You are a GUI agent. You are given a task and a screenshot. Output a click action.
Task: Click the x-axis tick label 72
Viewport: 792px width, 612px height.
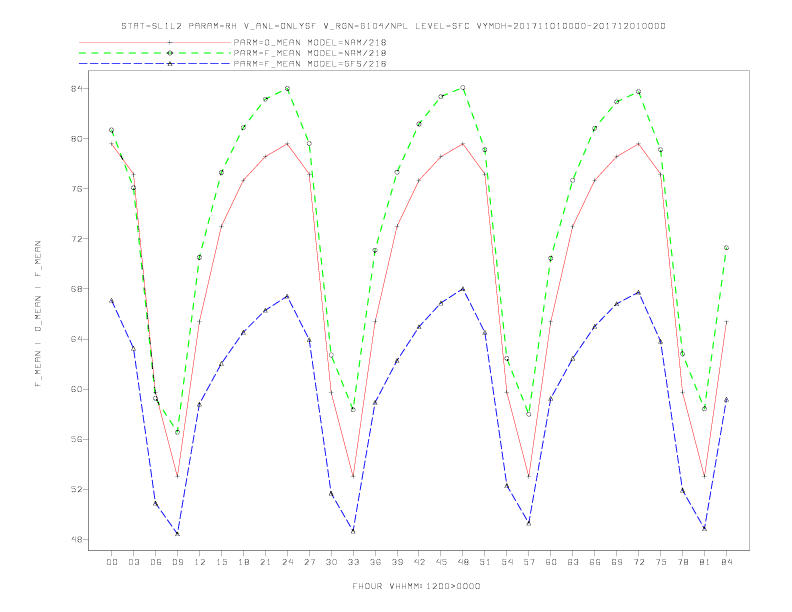pyautogui.click(x=638, y=562)
